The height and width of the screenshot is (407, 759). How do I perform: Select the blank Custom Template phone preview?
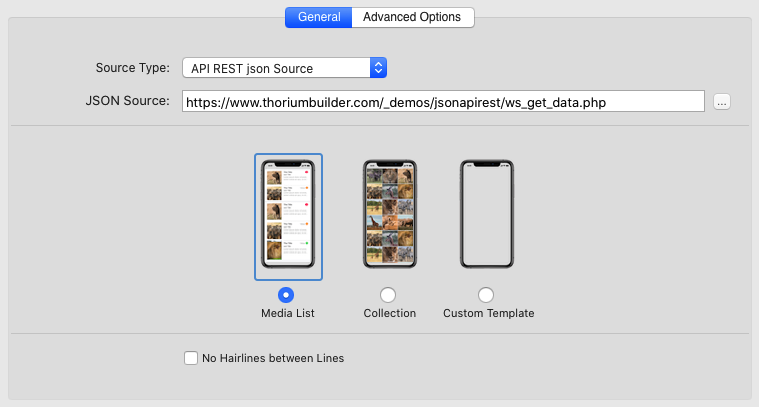486,215
